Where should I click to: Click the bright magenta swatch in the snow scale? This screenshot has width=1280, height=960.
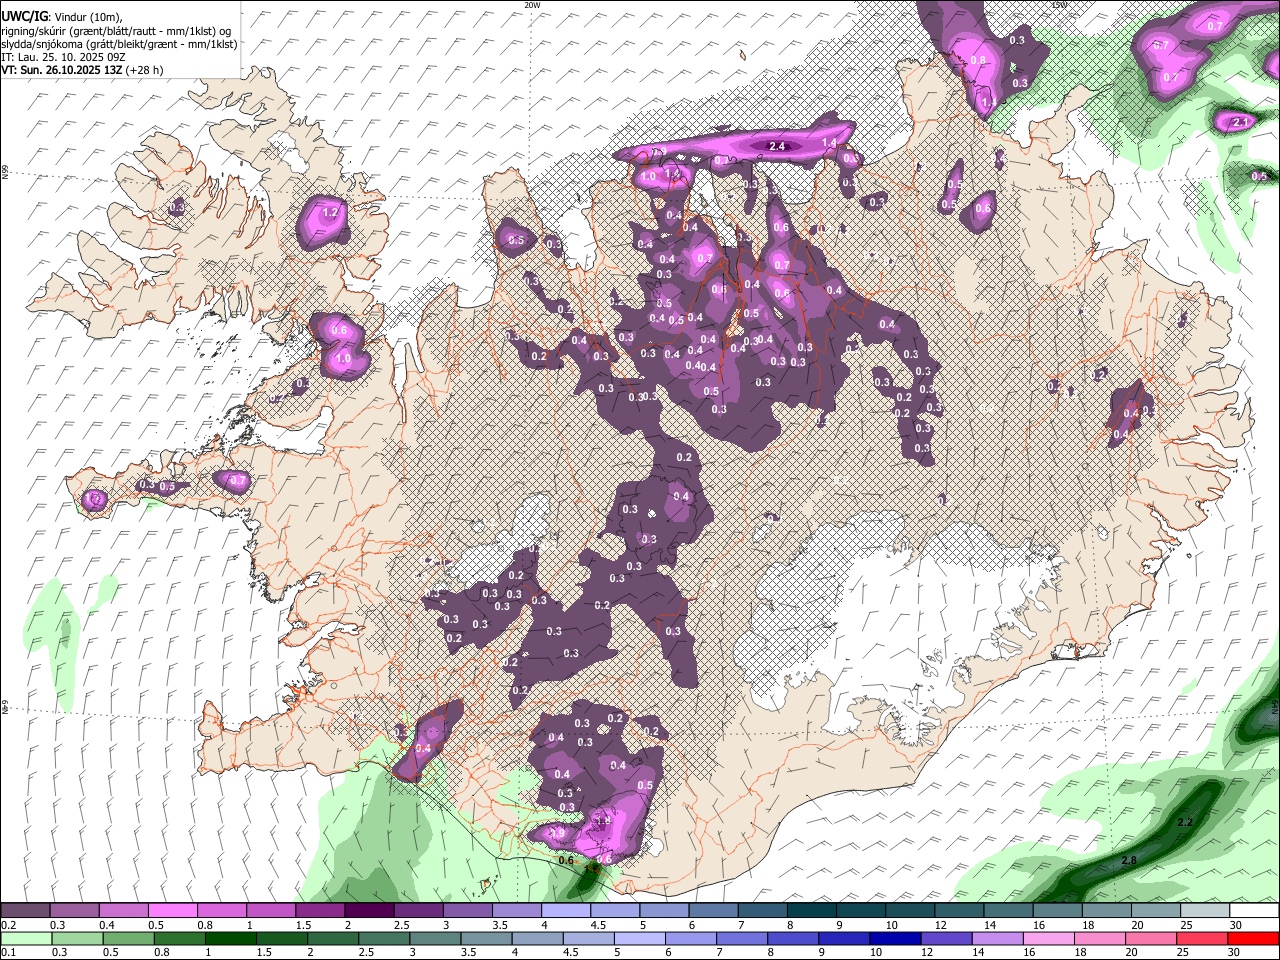[171, 910]
